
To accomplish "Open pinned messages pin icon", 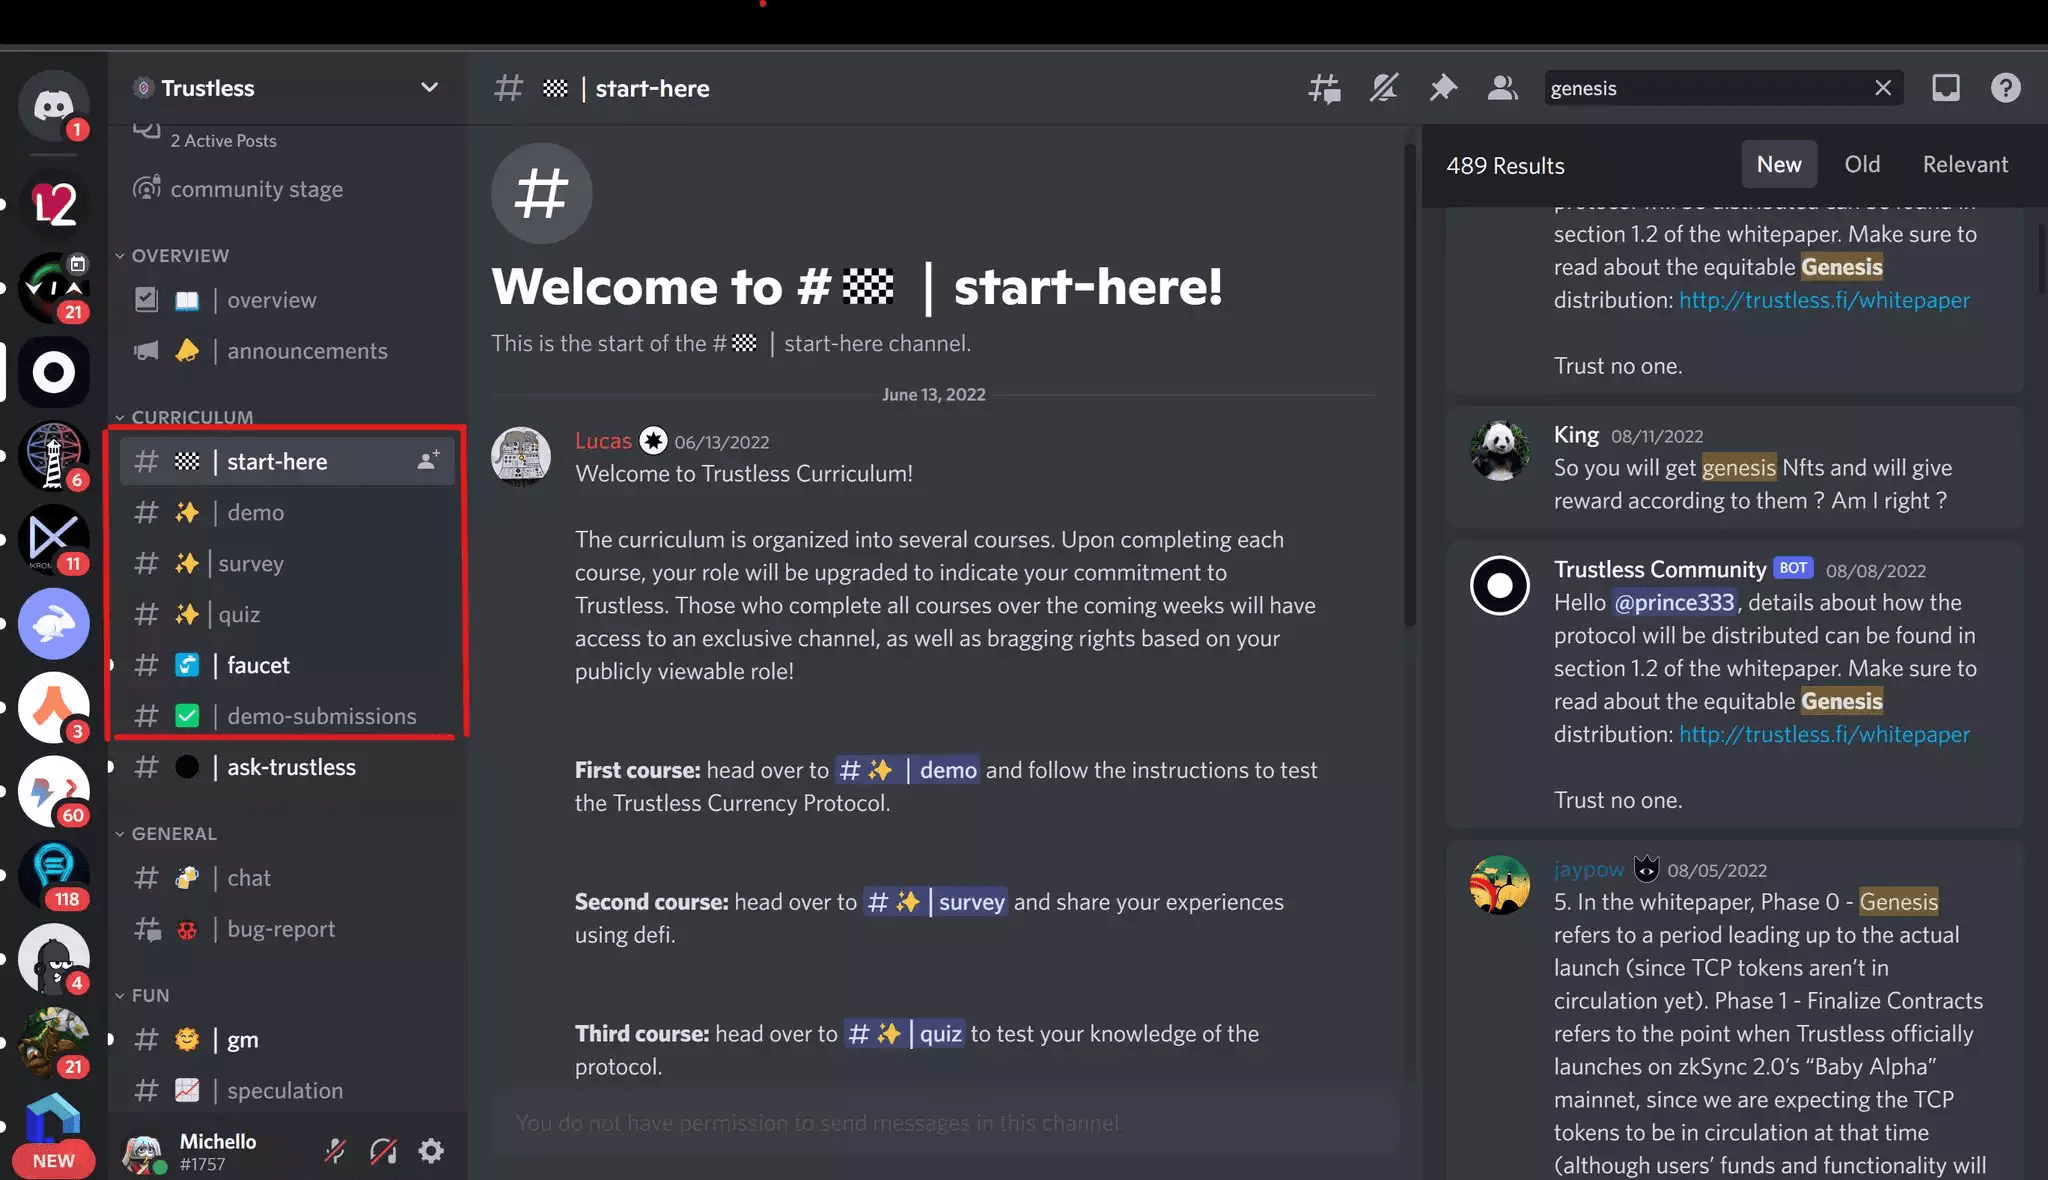I will 1443,88.
